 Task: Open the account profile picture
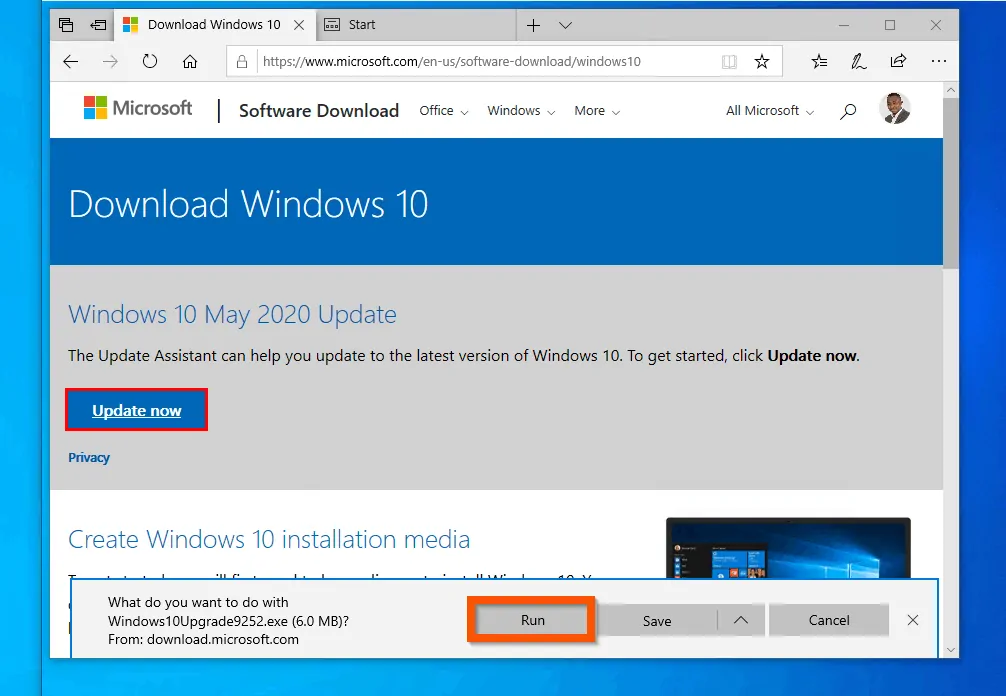pos(894,108)
